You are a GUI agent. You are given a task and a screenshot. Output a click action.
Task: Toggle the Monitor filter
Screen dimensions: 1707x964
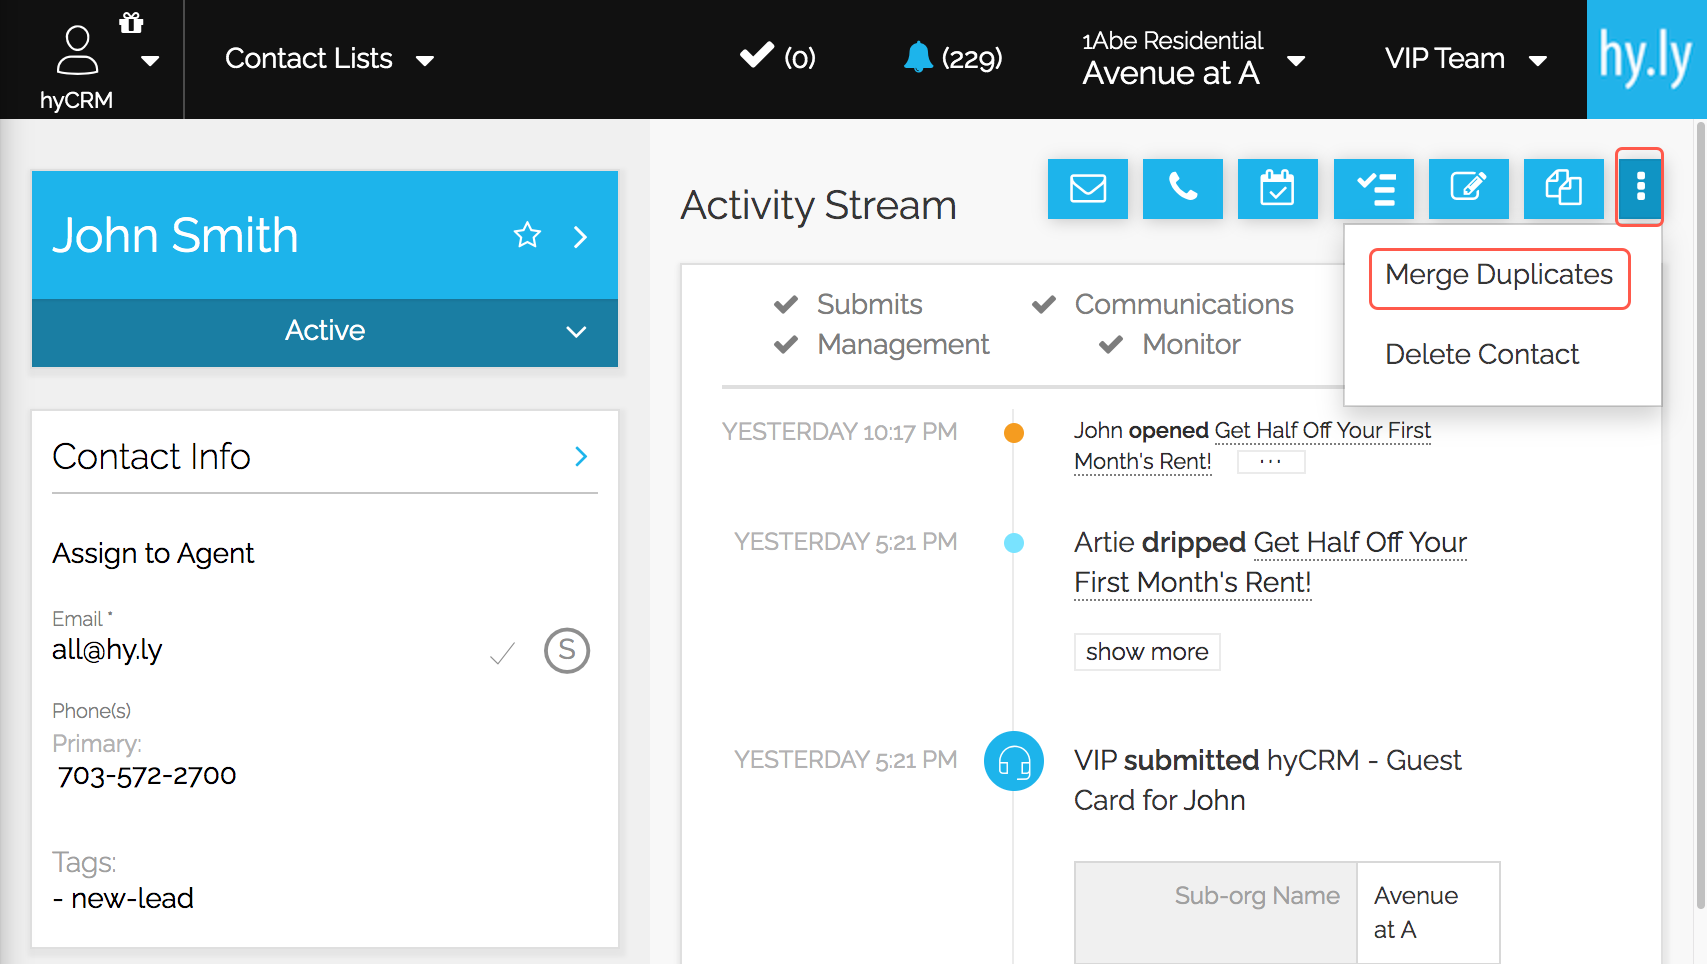1169,344
